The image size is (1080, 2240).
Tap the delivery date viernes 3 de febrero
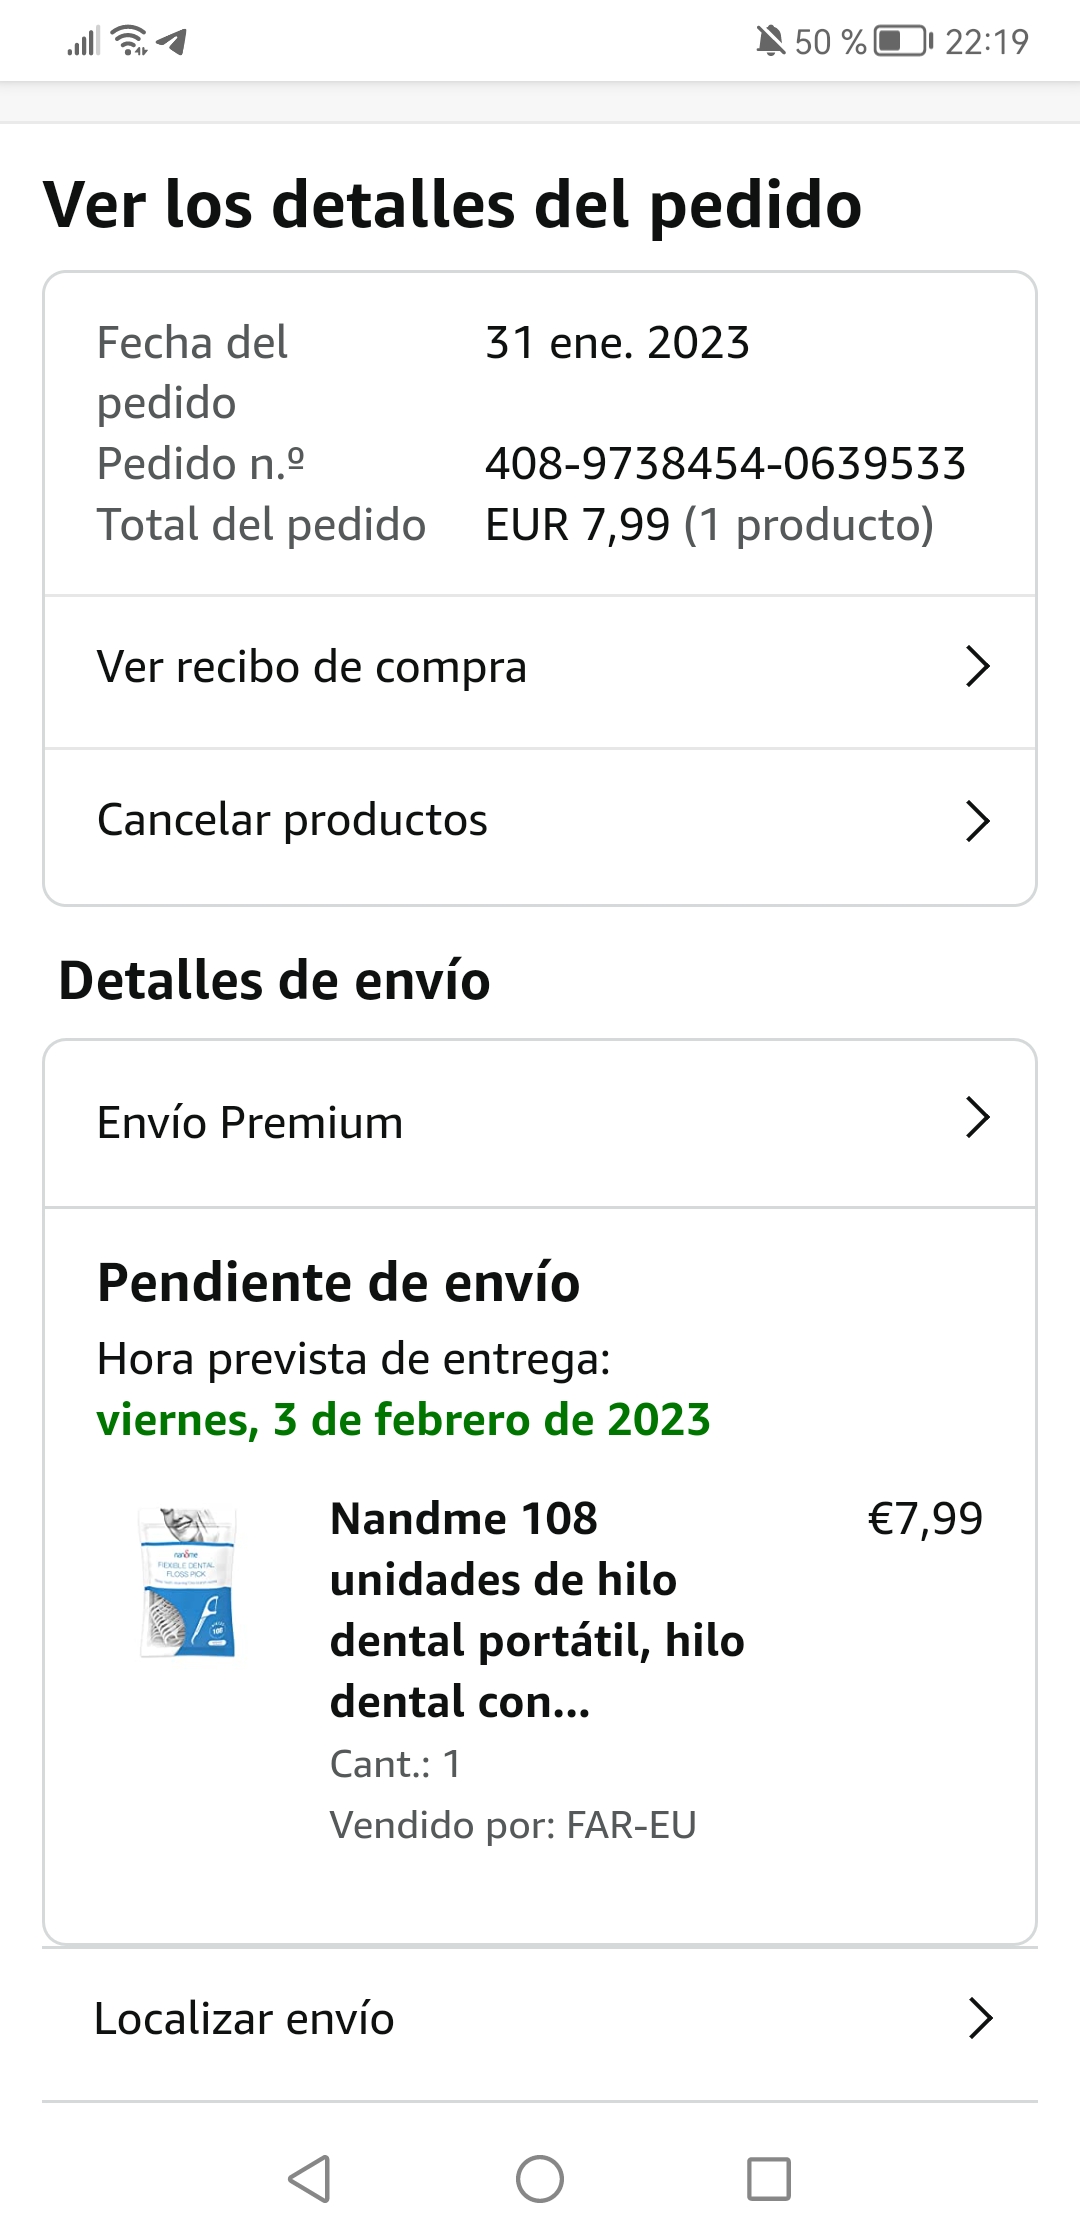pos(403,1419)
